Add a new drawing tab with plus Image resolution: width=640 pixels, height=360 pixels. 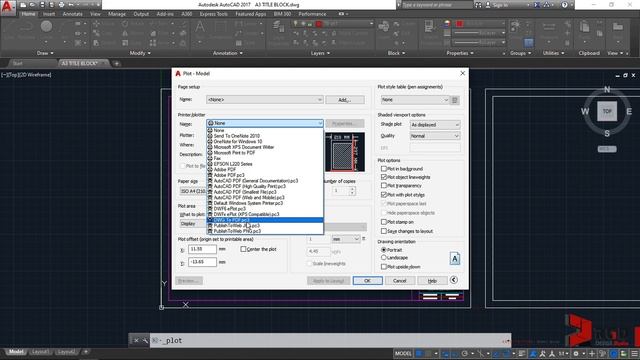(x=116, y=63)
